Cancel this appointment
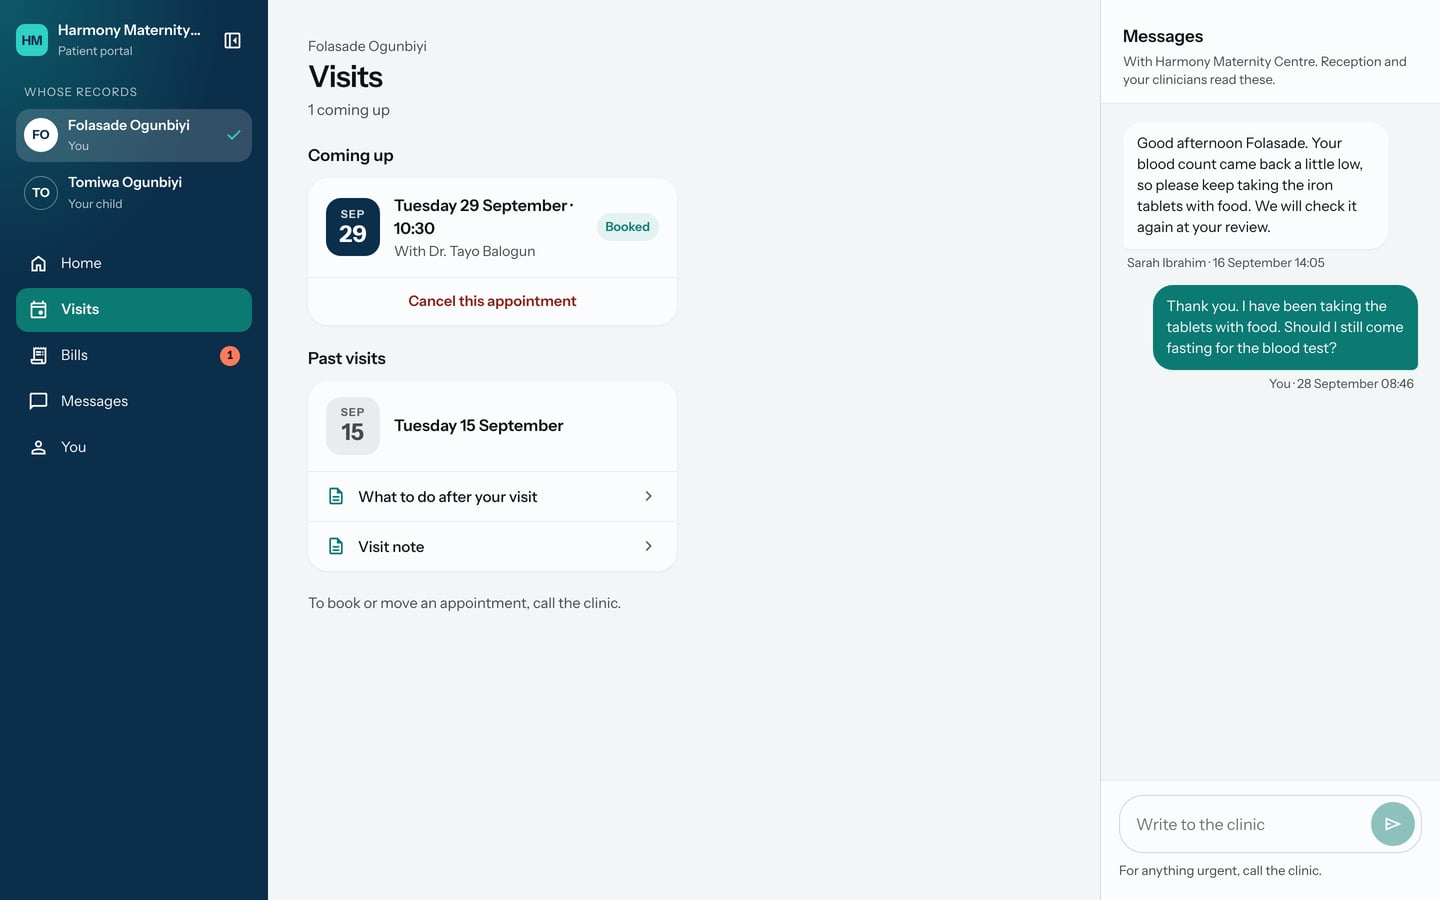1440x900 pixels. [492, 301]
